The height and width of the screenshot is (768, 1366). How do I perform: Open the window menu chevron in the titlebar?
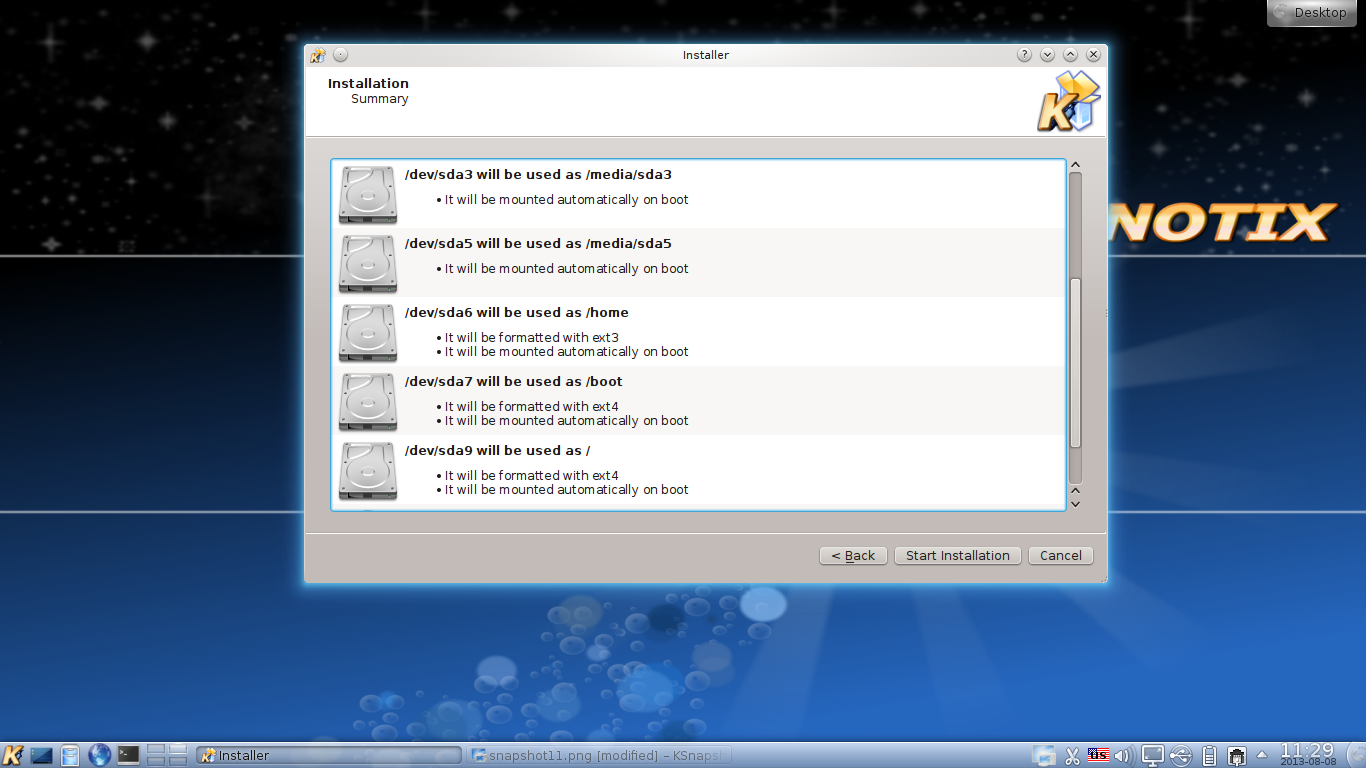click(x=1047, y=55)
